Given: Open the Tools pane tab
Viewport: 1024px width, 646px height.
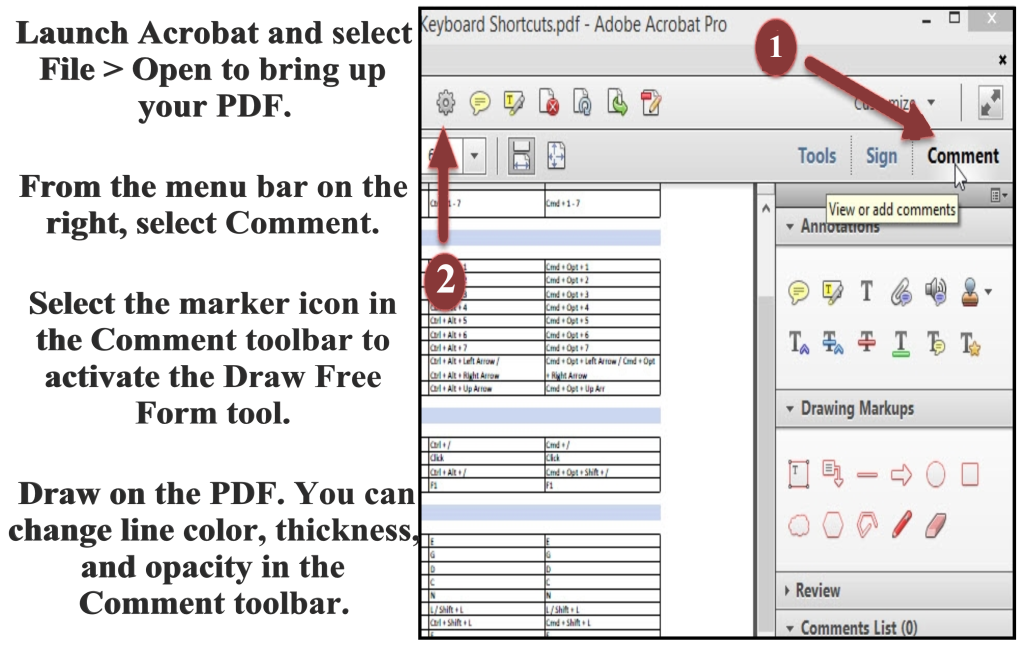Looking at the screenshot, I should [816, 156].
